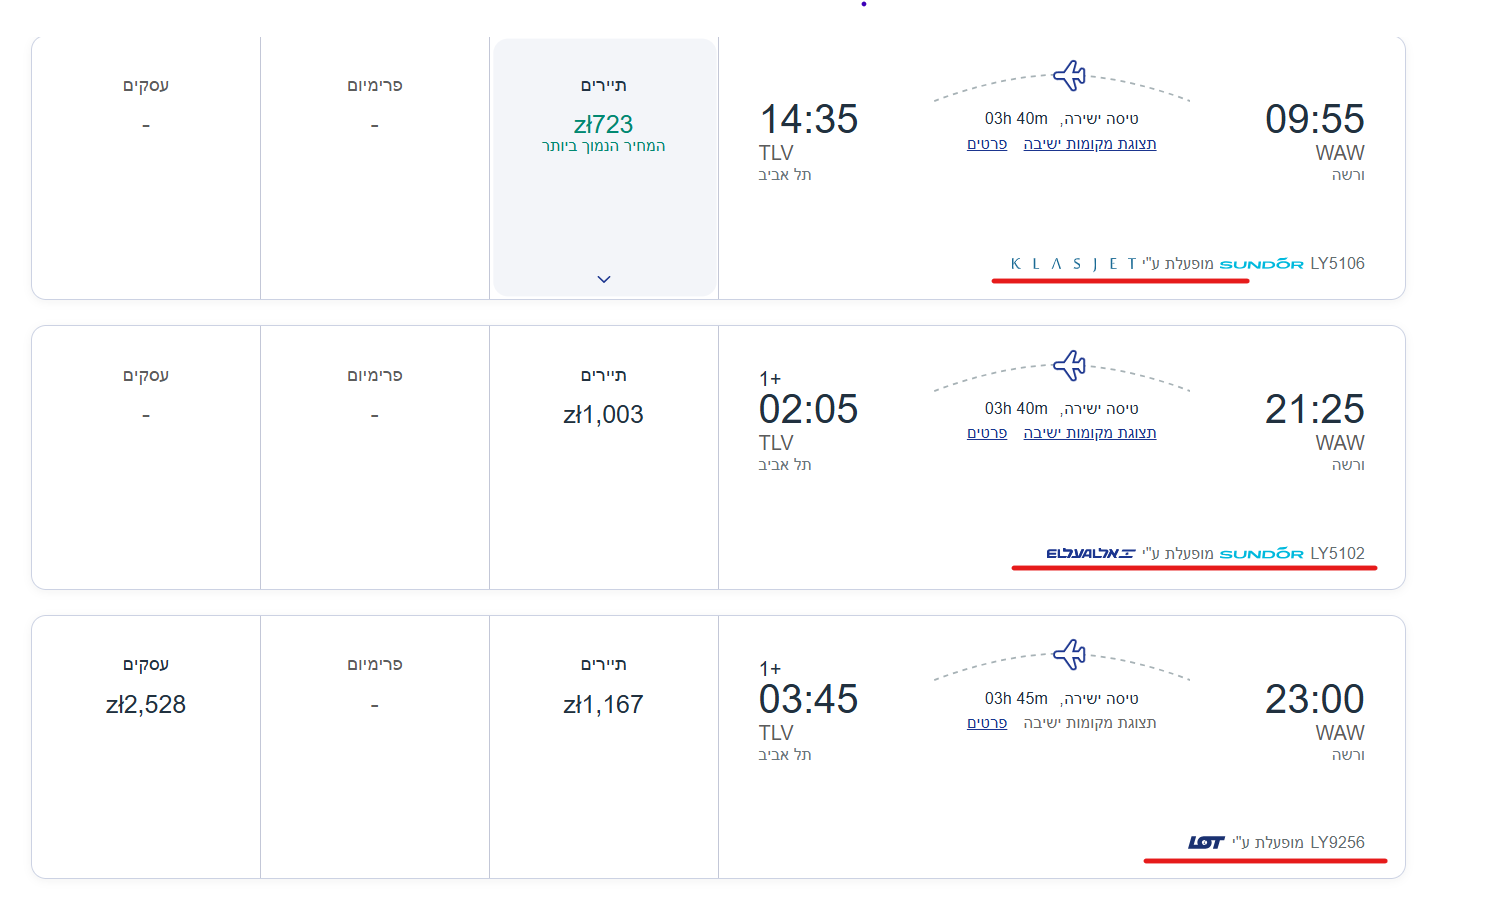Select the zł723 economy fare
Image resolution: width=1496 pixels, height=905 pixels.
603,125
